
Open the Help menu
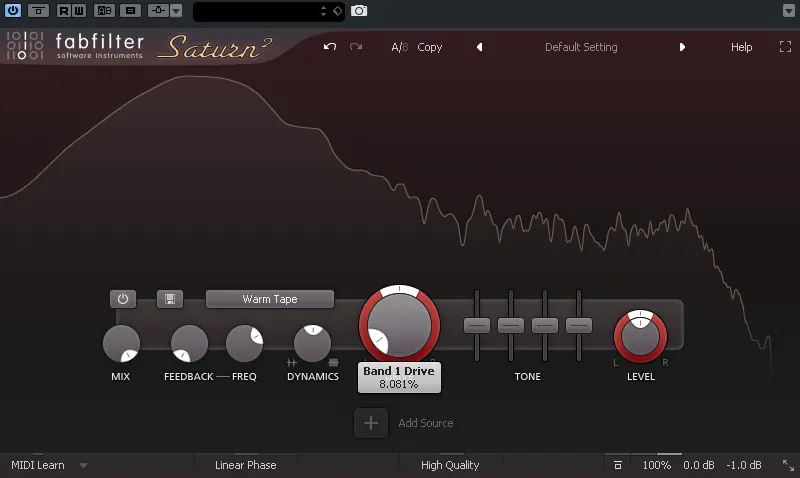741,47
